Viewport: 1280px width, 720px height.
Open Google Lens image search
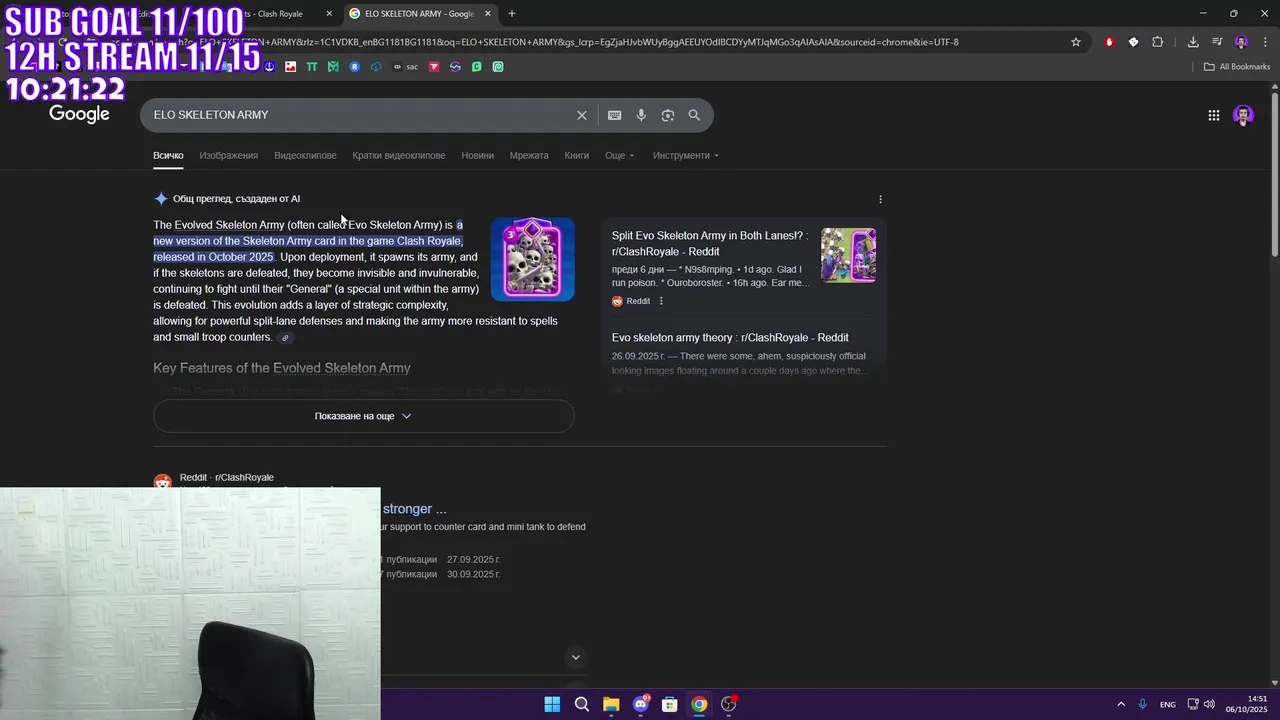(668, 115)
